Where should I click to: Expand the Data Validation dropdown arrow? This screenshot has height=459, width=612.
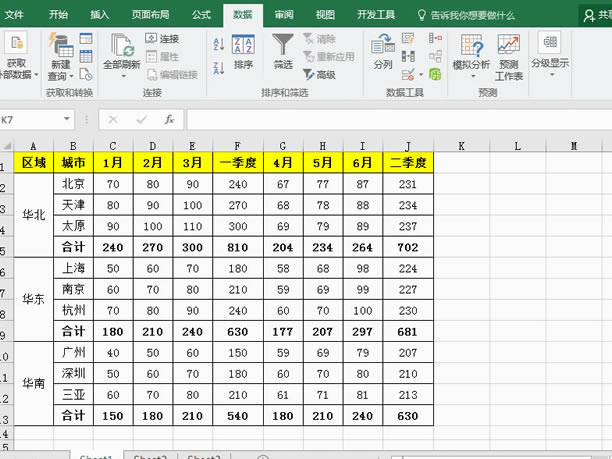[421, 74]
